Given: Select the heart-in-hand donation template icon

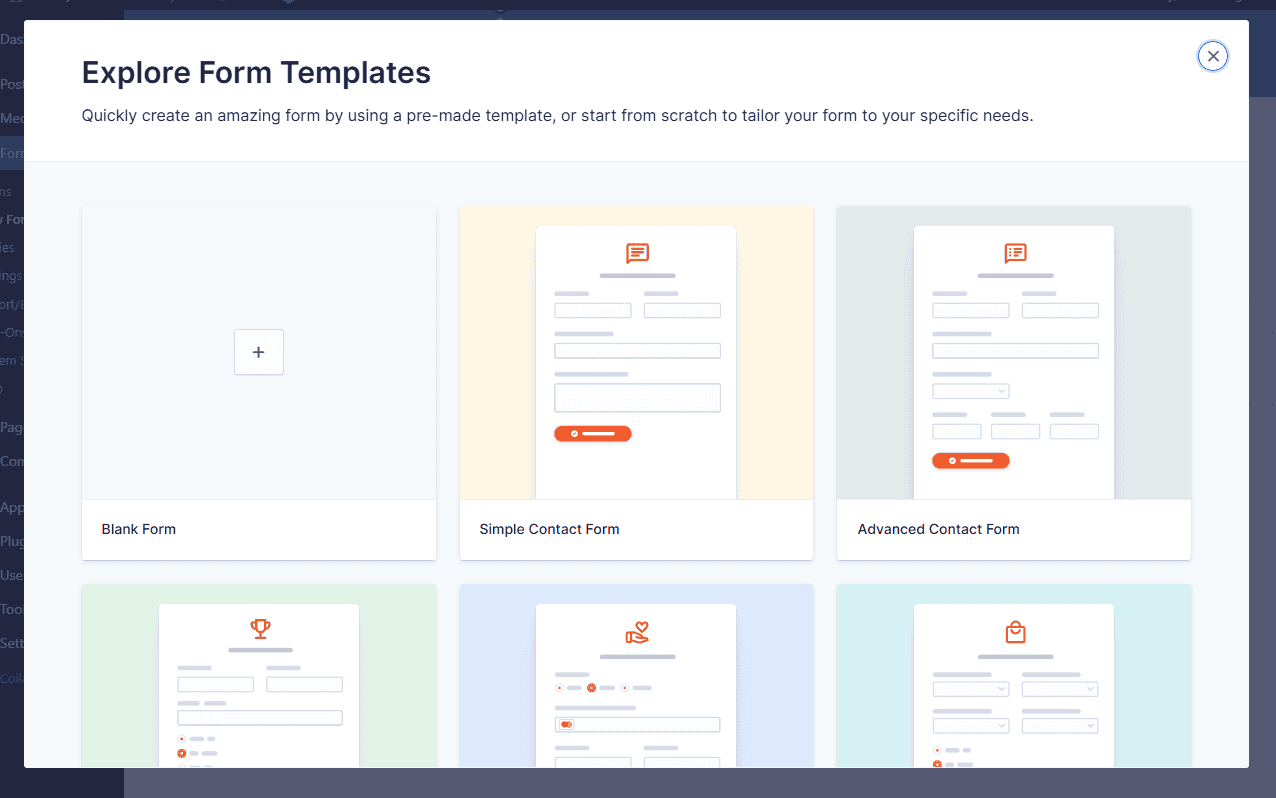Looking at the screenshot, I should pos(637,632).
